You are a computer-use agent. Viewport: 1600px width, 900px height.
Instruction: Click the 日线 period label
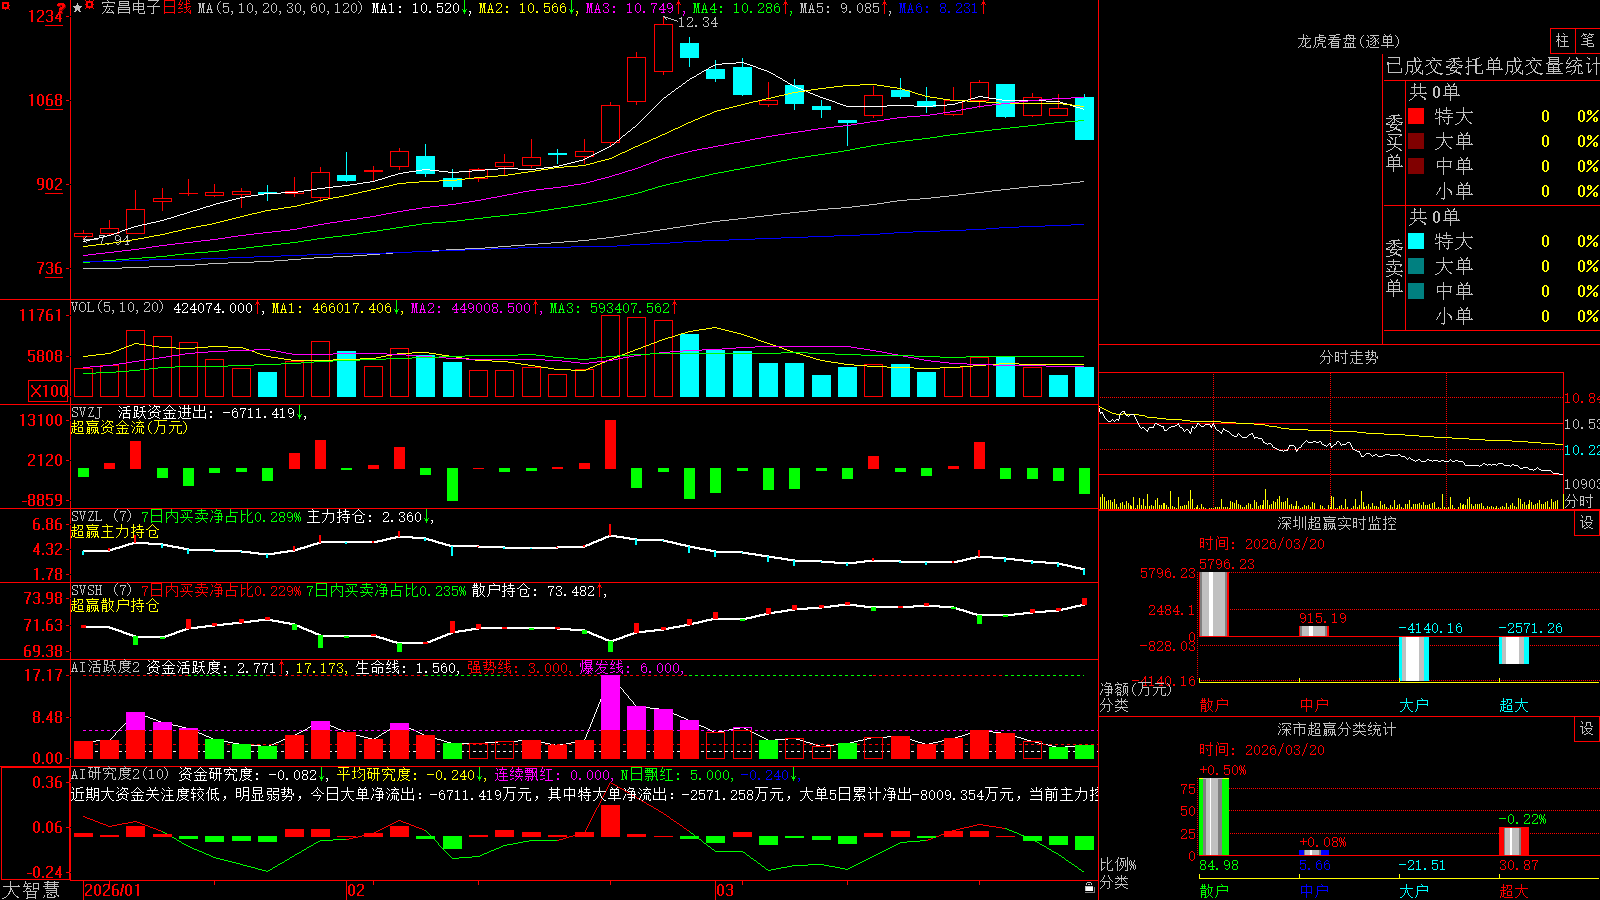pos(176,8)
